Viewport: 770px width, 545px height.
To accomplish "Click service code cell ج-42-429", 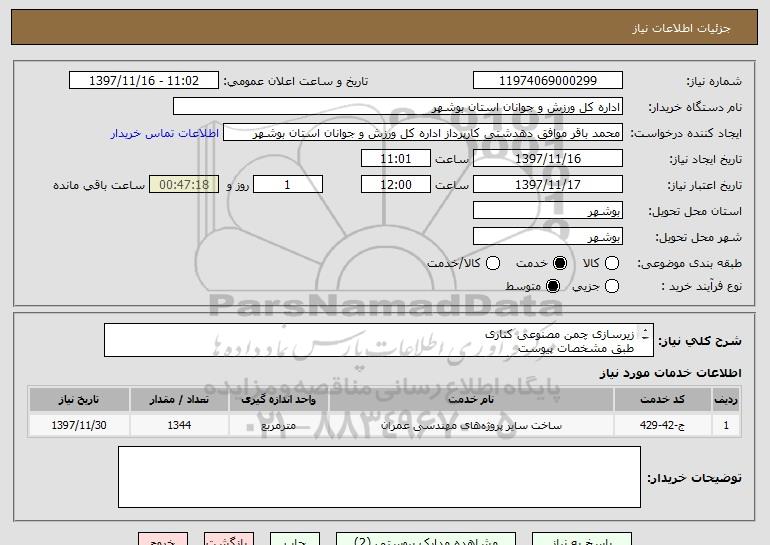I will coord(662,425).
